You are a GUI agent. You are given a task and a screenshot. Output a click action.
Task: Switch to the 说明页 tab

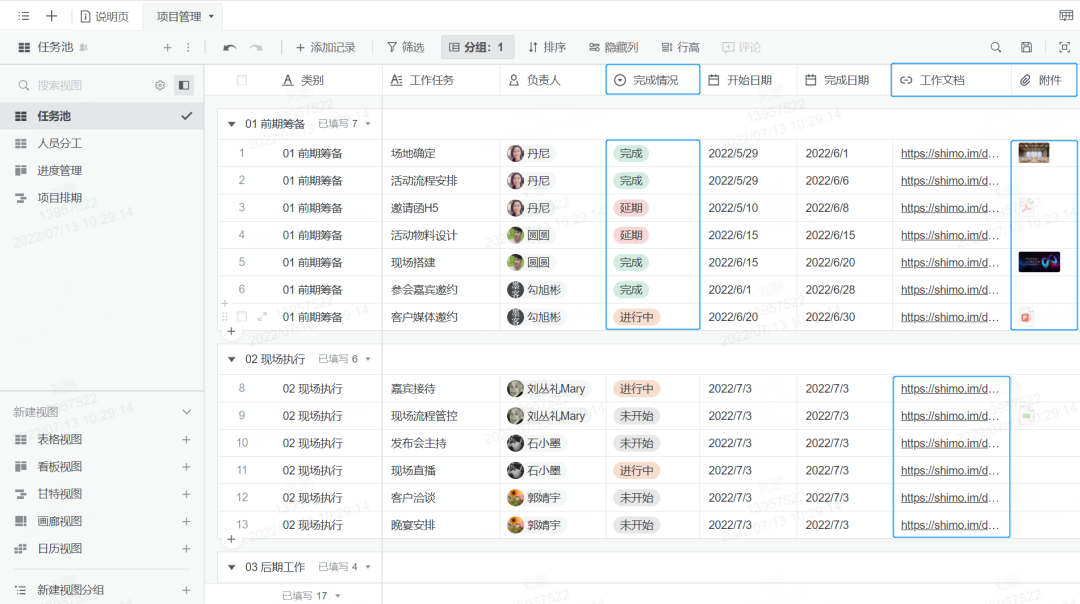point(113,16)
